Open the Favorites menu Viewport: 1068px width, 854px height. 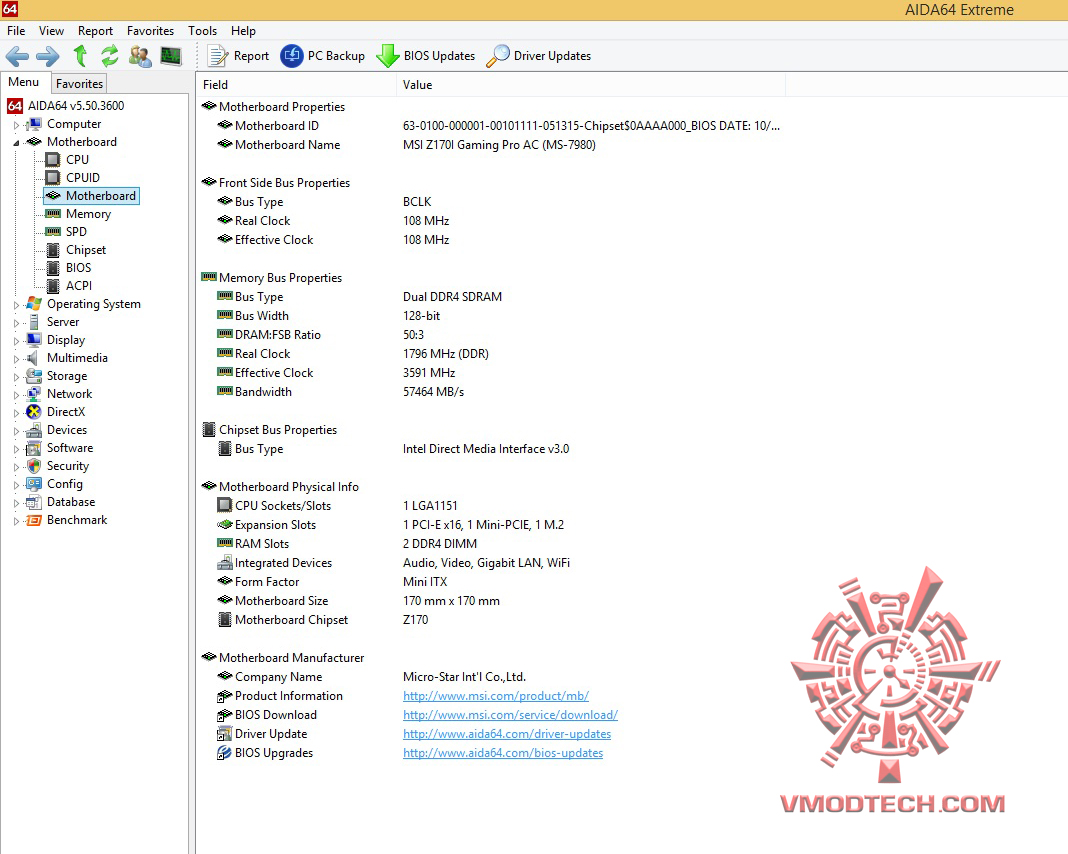[150, 31]
